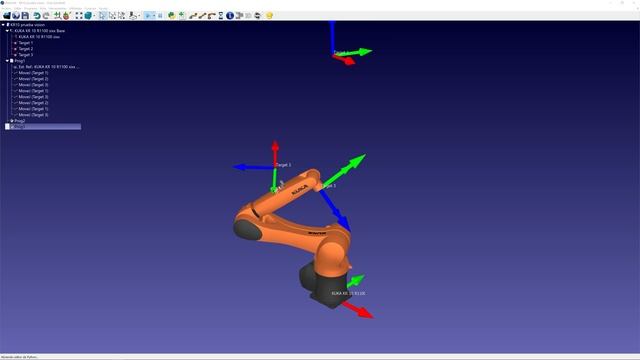
Task: Add a linear move instruction icon
Action: [202, 16]
